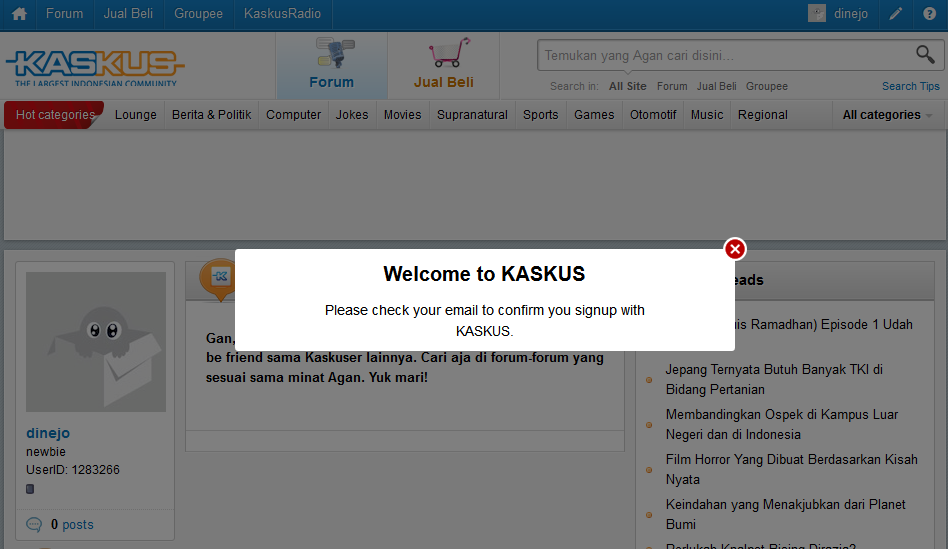Open the Hot categories tab
This screenshot has width=948, height=549.
[x=54, y=115]
